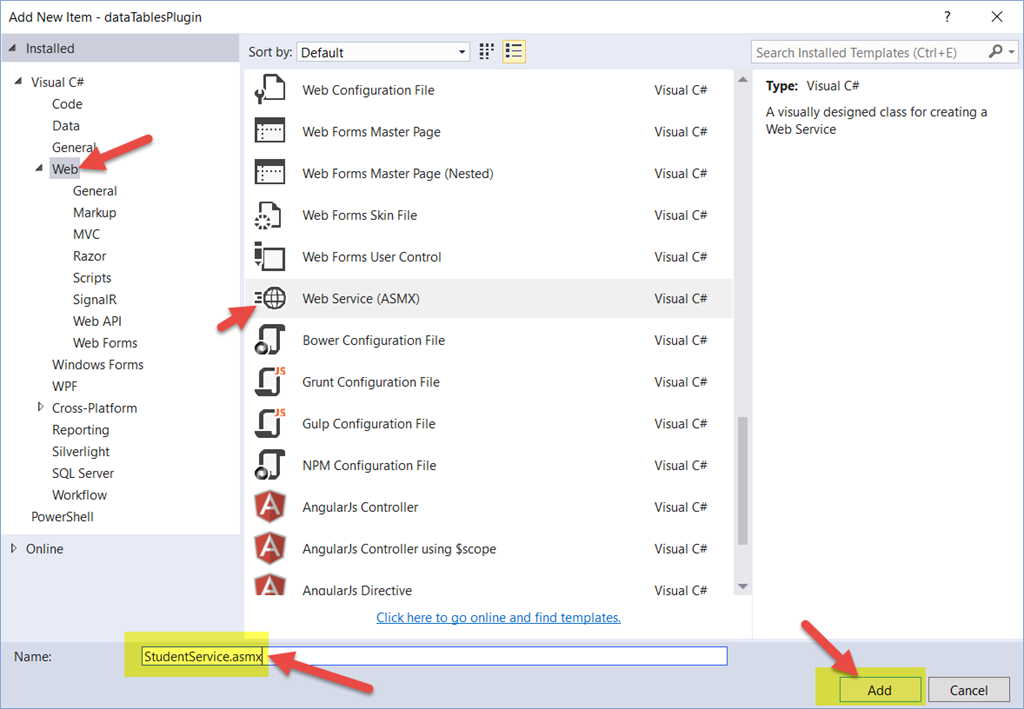Click the Gulp Configuration File icon

(x=270, y=424)
